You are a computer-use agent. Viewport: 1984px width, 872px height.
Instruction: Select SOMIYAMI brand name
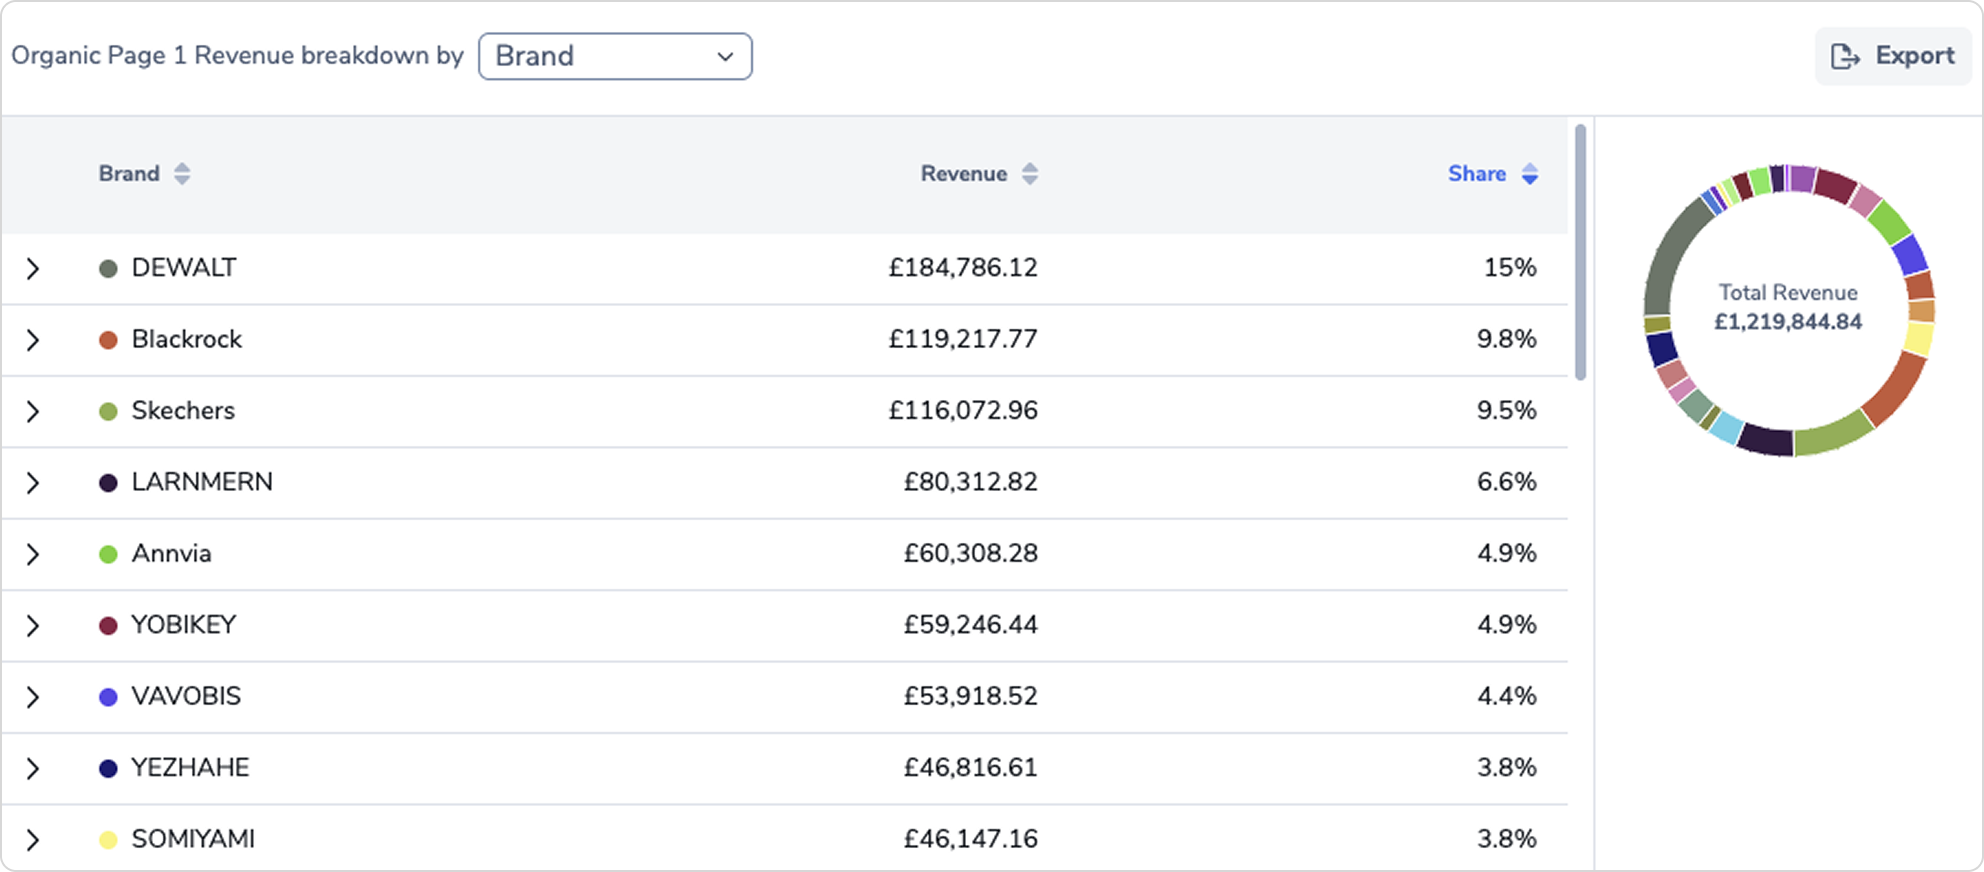[x=193, y=839]
